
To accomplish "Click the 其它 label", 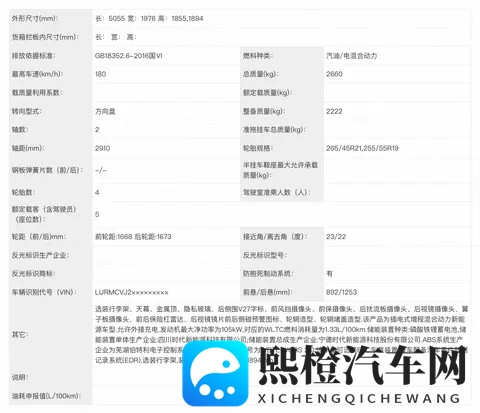I will [20, 334].
